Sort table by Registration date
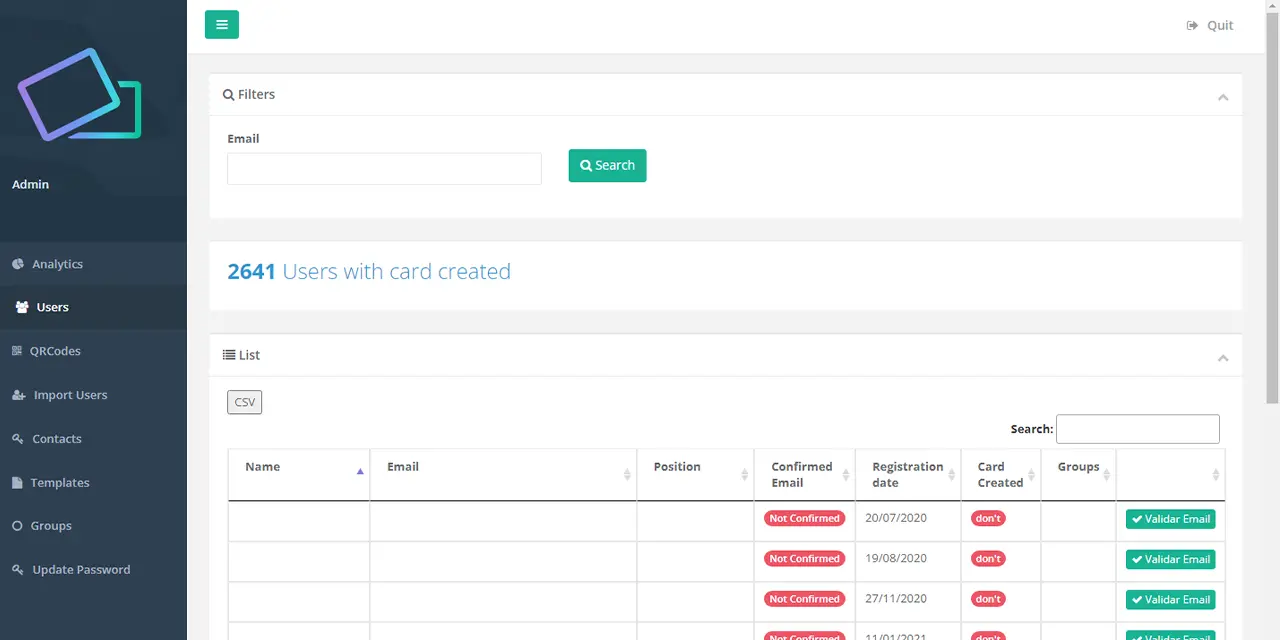Viewport: 1280px width, 640px height. [907, 474]
